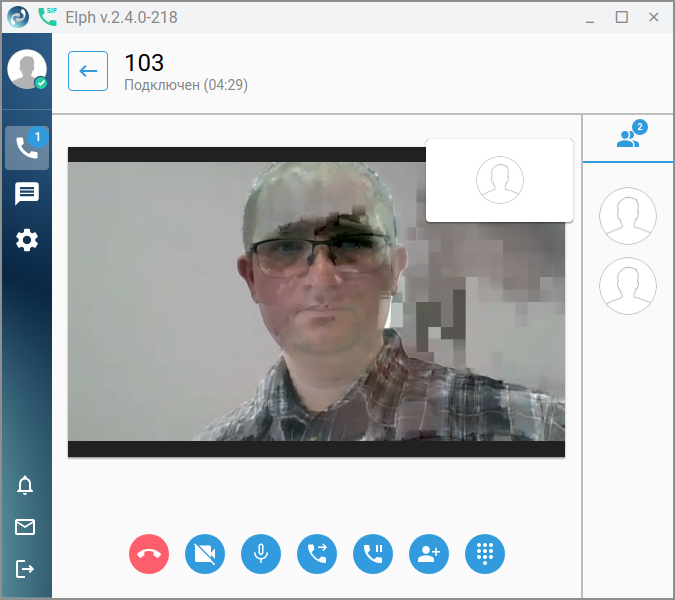
Task: Click the self-view preview thumbnail
Action: coord(499,180)
